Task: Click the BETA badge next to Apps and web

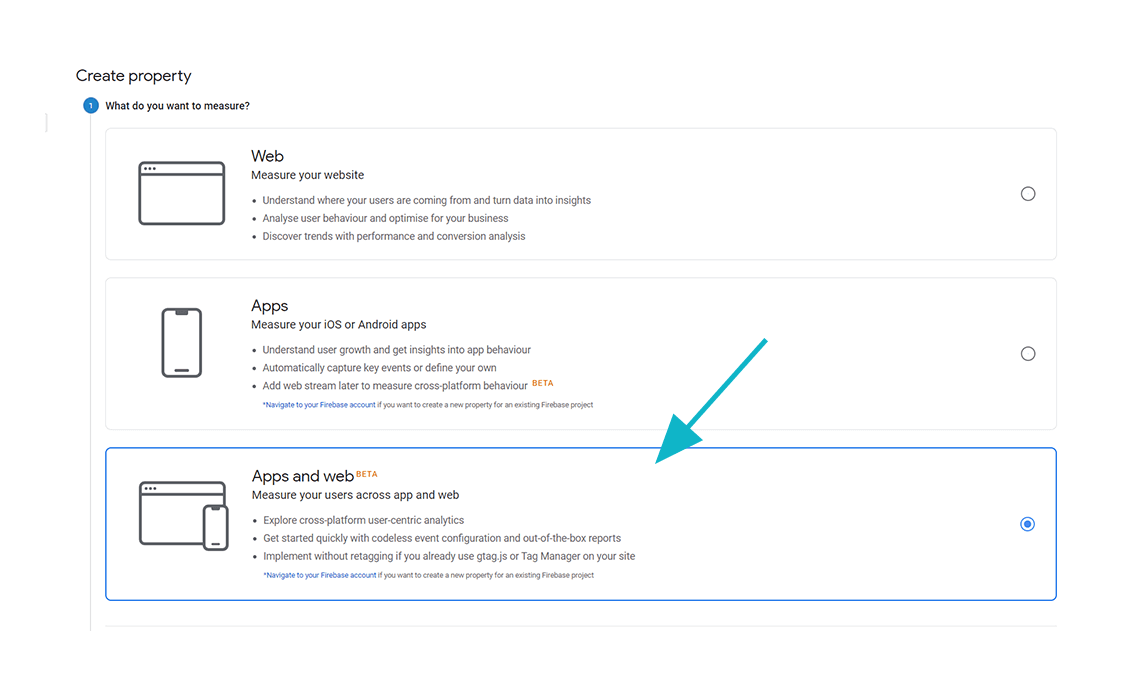Action: [367, 474]
